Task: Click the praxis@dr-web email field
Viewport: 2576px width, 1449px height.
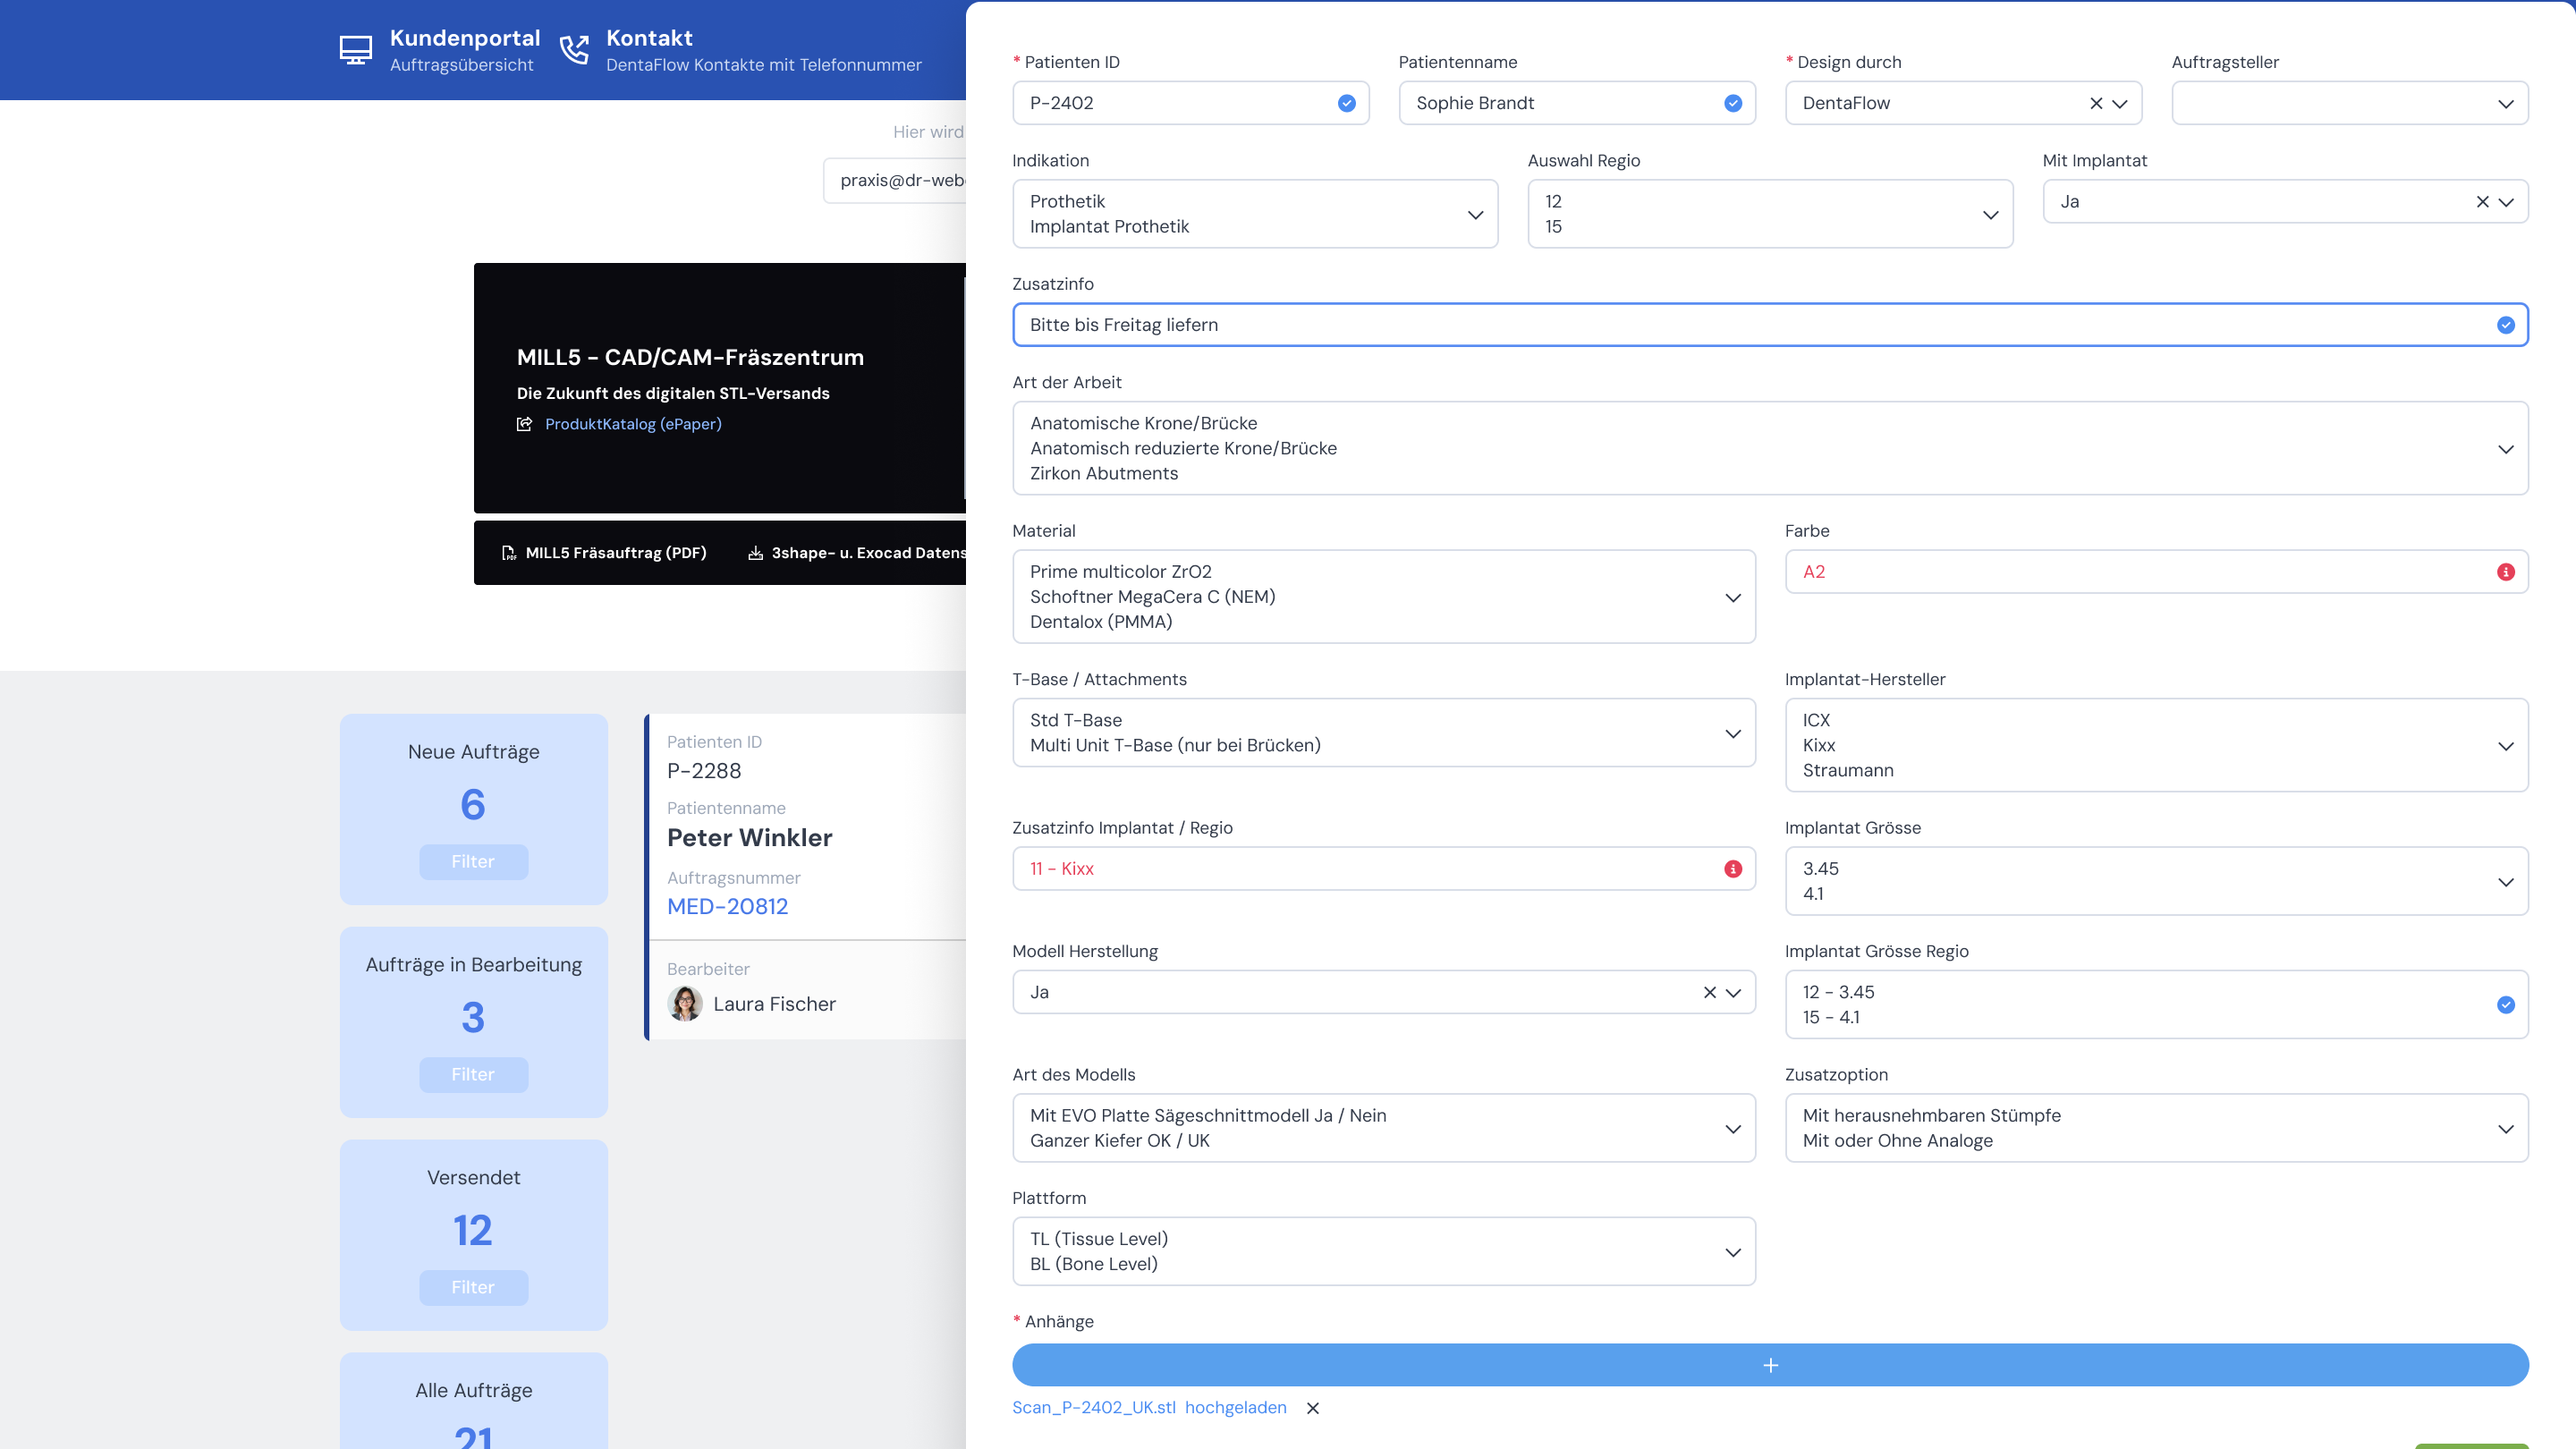Action: coord(895,180)
